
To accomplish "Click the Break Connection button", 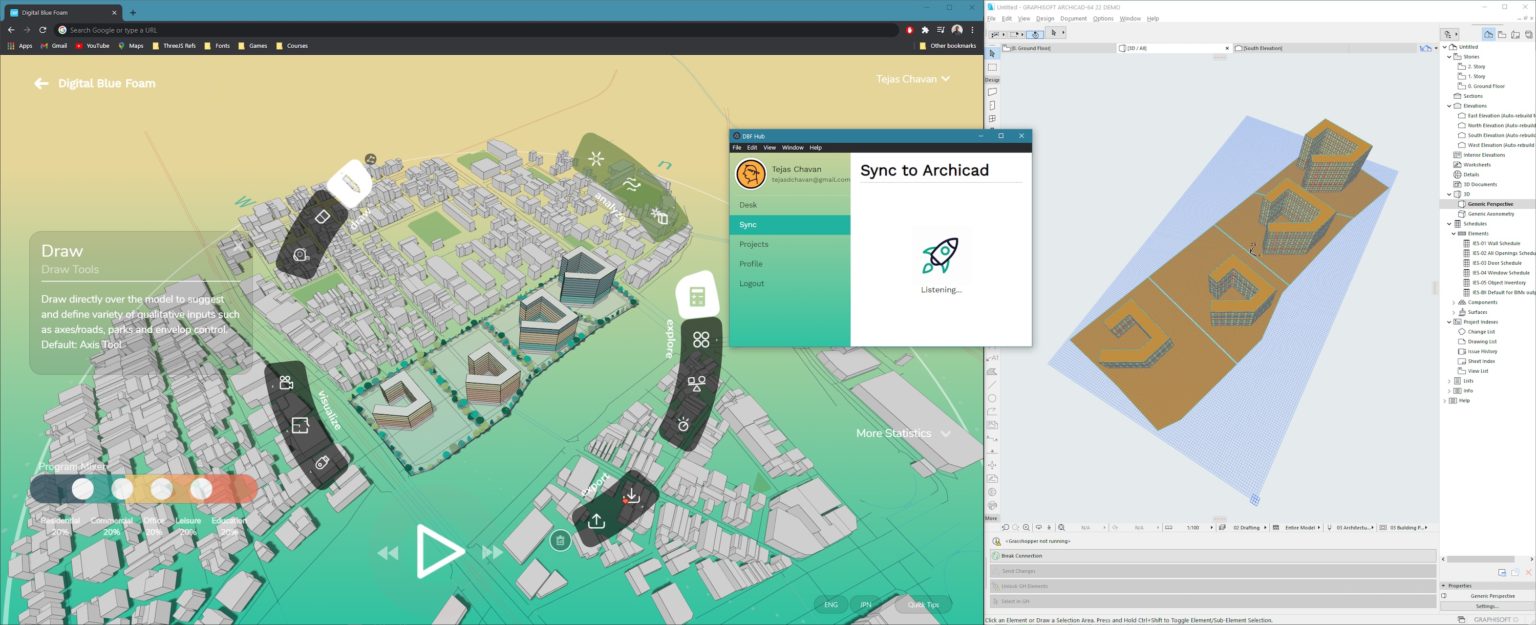I will 1020,555.
